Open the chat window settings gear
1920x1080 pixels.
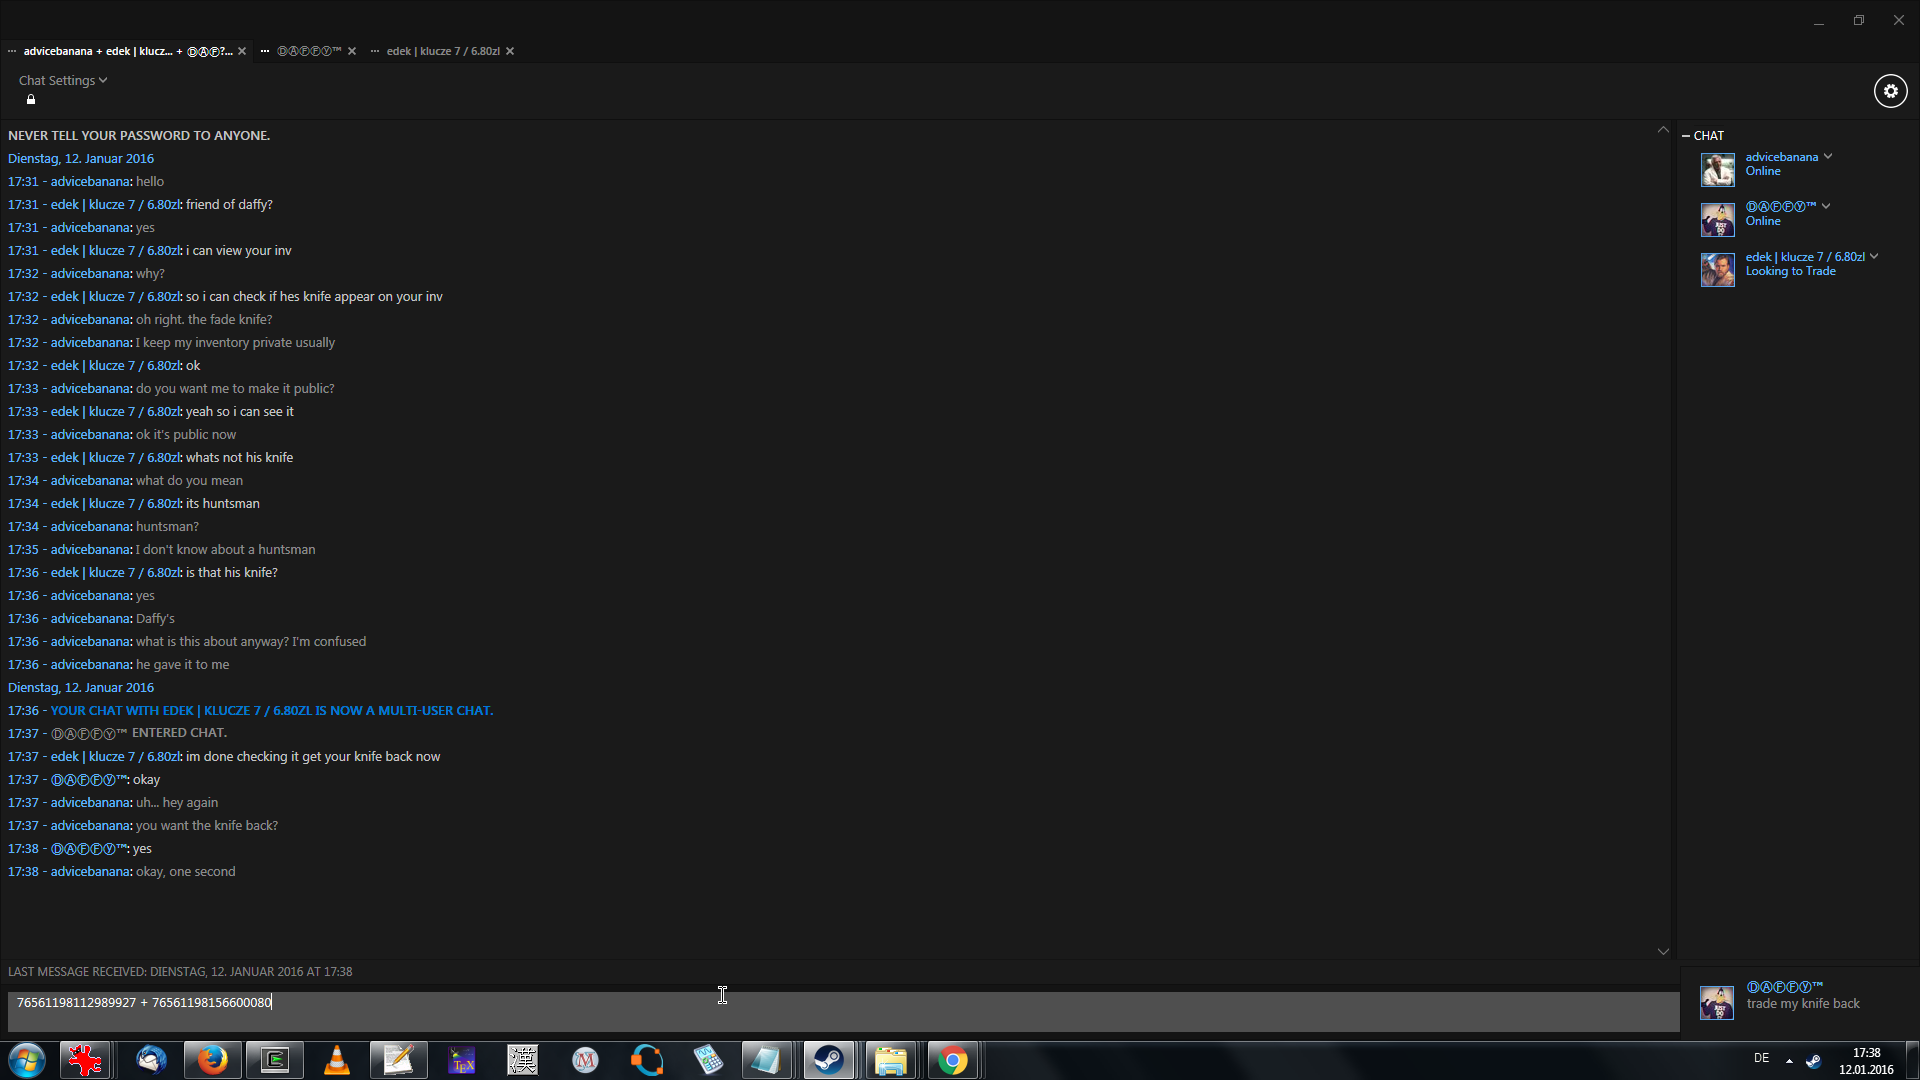1890,91
